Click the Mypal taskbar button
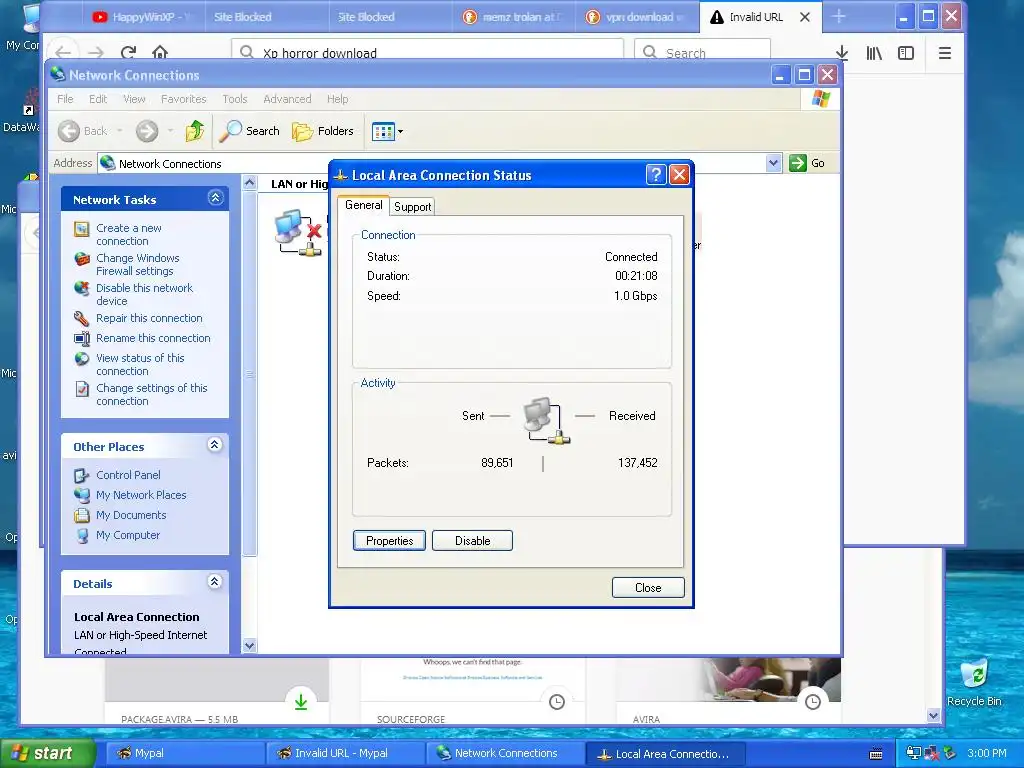1024x768 pixels. click(x=183, y=754)
